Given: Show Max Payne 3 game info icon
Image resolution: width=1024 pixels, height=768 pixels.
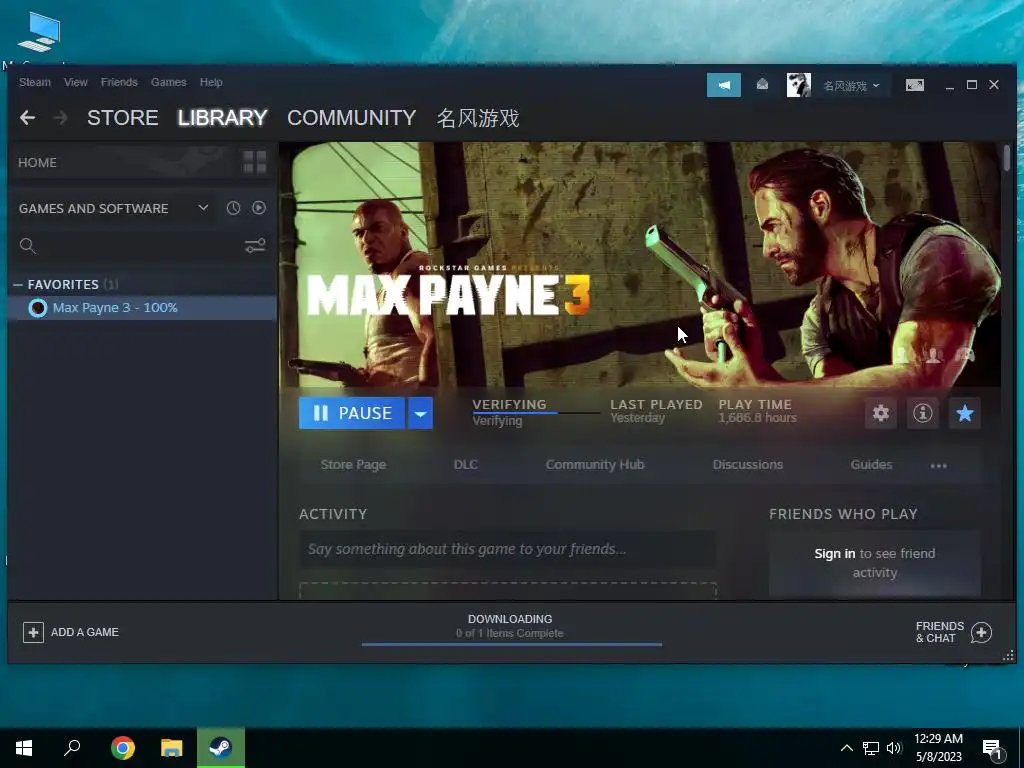Looking at the screenshot, I should click(x=922, y=413).
